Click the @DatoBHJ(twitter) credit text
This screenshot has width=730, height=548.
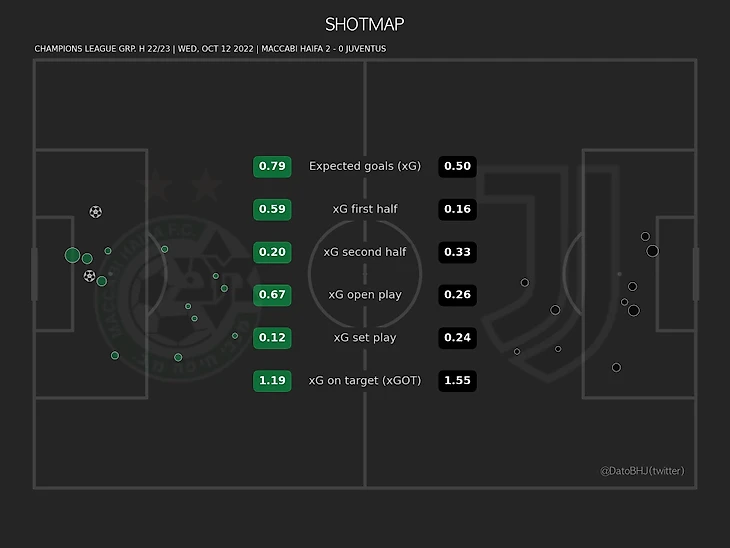pyautogui.click(x=642, y=471)
